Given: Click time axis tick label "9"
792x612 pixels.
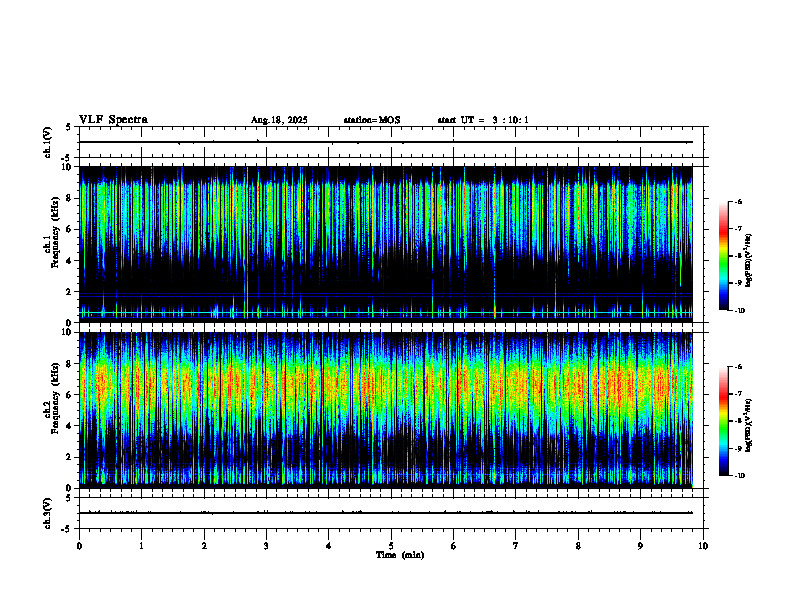Looking at the screenshot, I should coord(640,546).
